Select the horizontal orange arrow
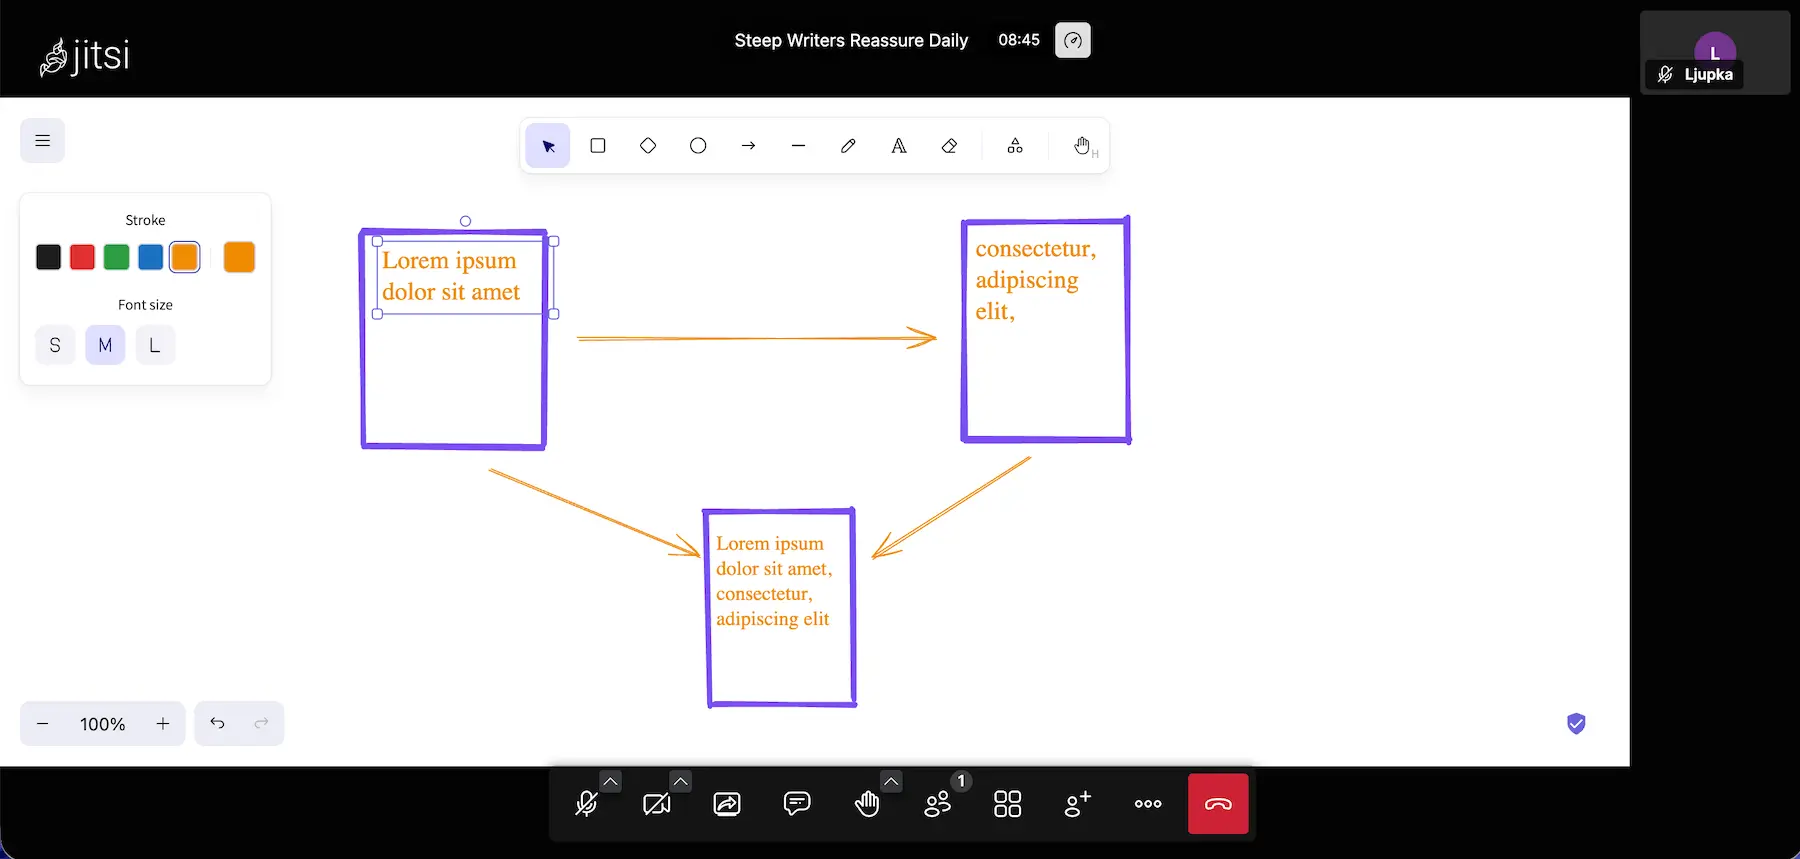Viewport: 1800px width, 859px height. coord(756,338)
